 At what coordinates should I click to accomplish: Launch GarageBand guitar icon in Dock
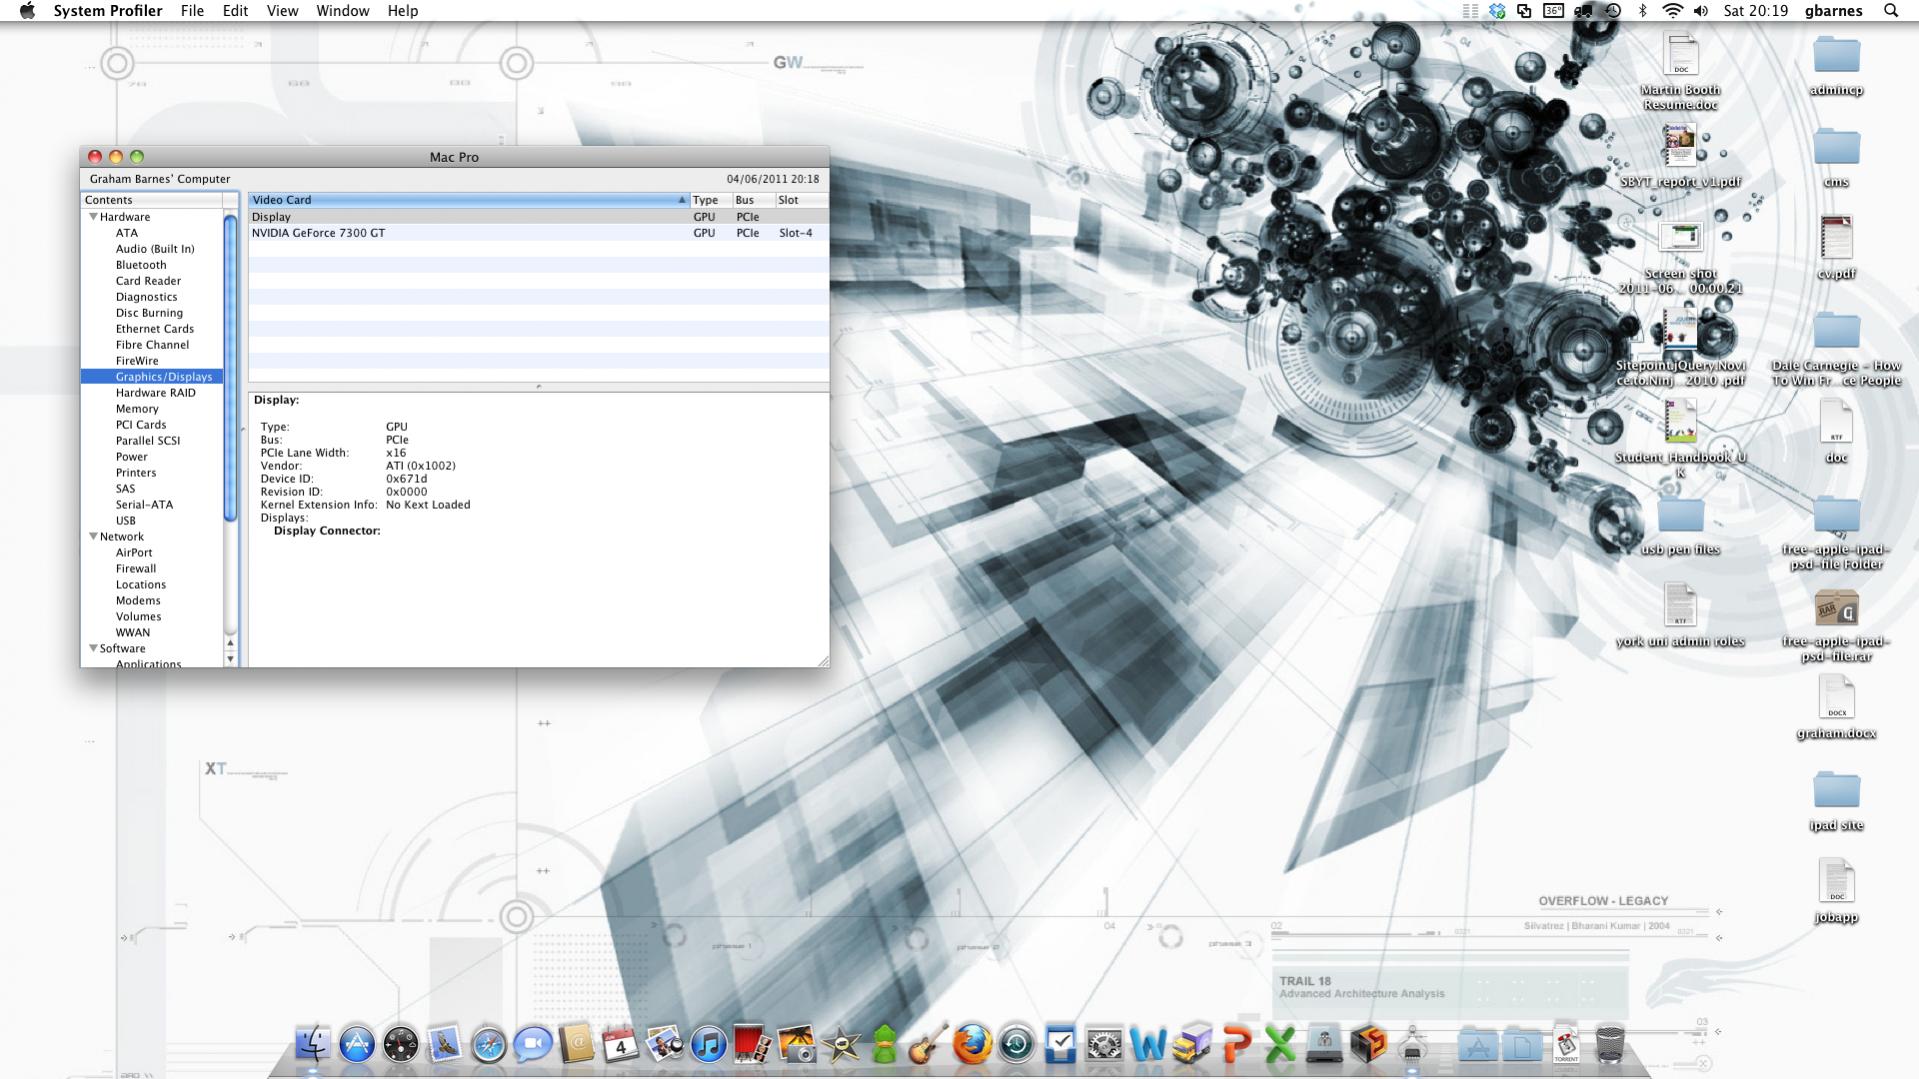[928, 1044]
